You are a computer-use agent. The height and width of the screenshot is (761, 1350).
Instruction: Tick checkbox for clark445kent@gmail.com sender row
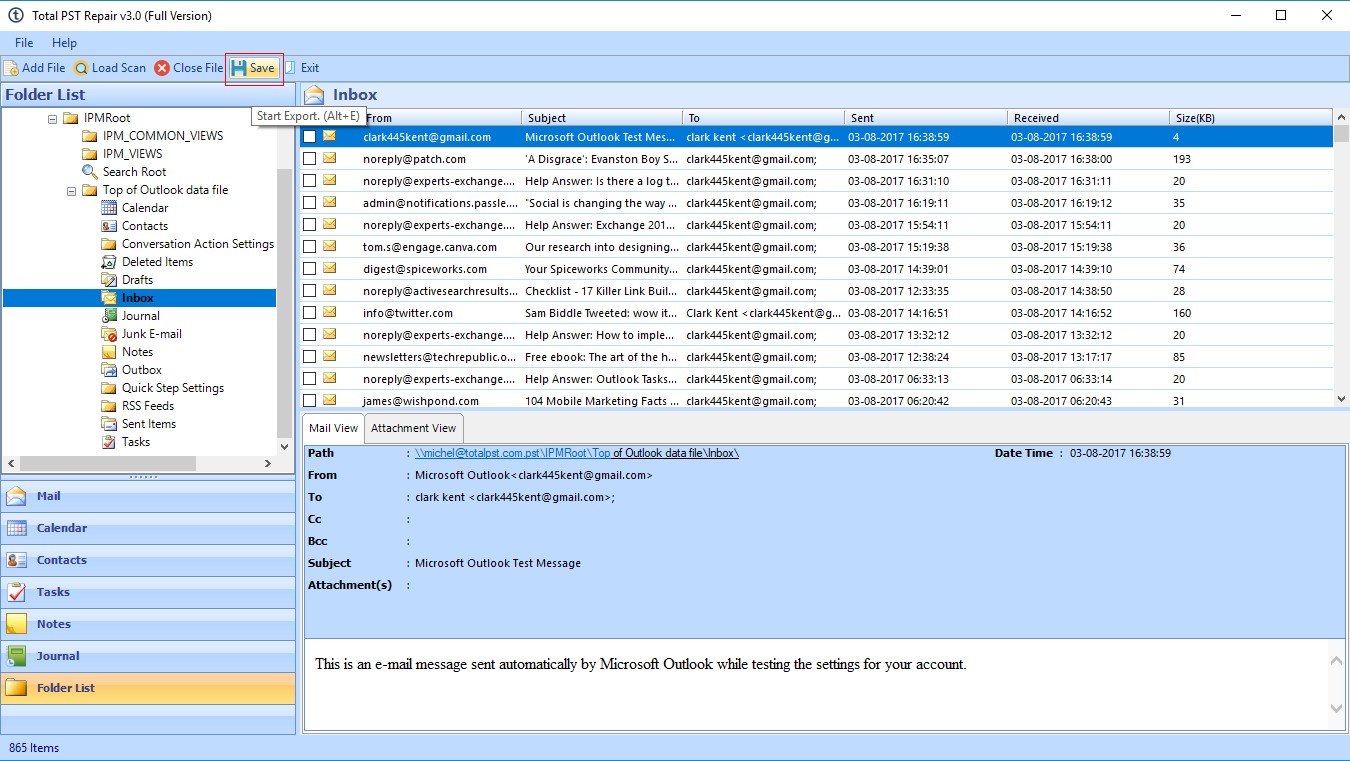coord(310,137)
